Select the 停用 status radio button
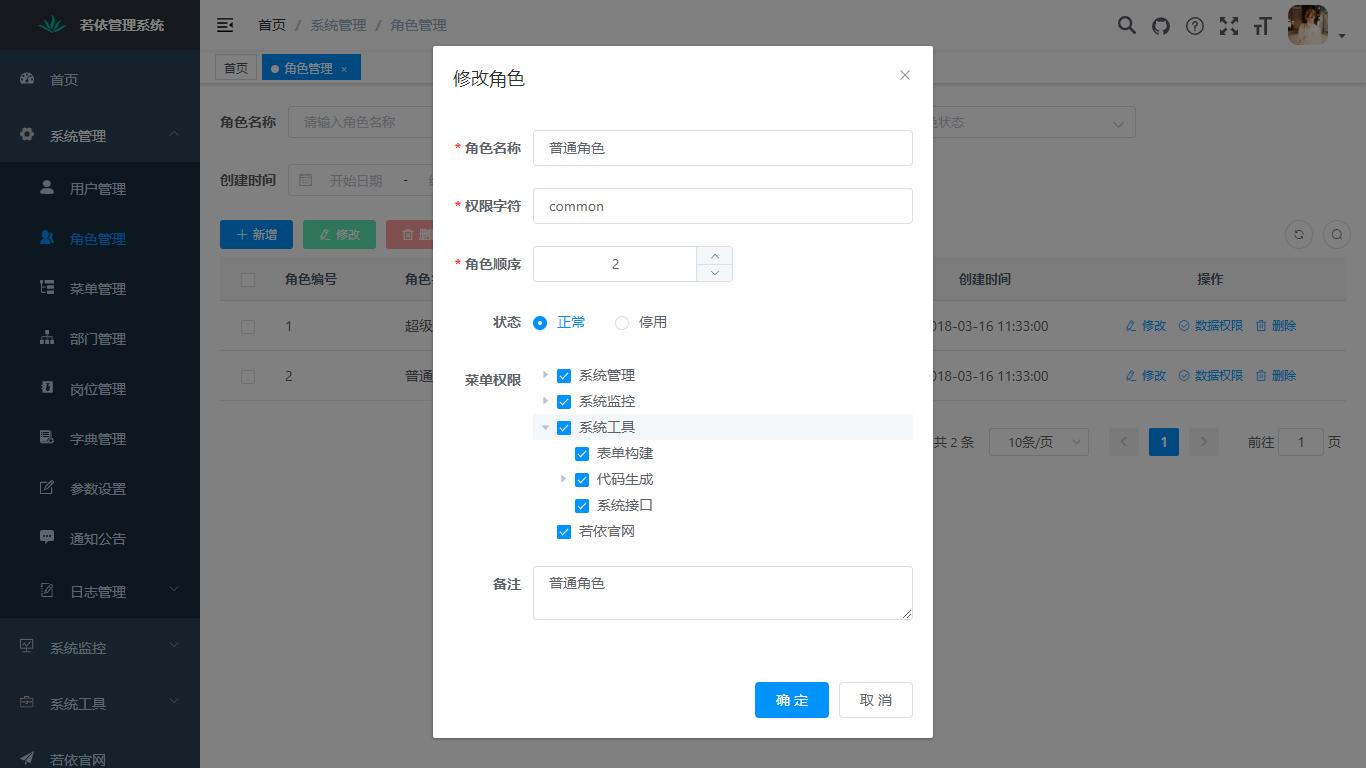Viewport: 1366px width, 768px height. (x=621, y=322)
